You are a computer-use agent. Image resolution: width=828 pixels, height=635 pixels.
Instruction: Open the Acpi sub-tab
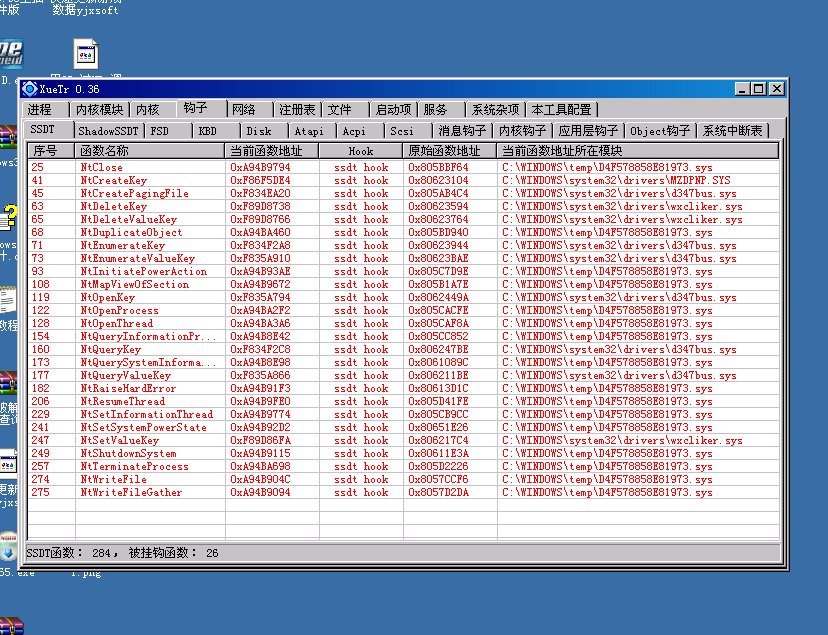click(x=360, y=131)
